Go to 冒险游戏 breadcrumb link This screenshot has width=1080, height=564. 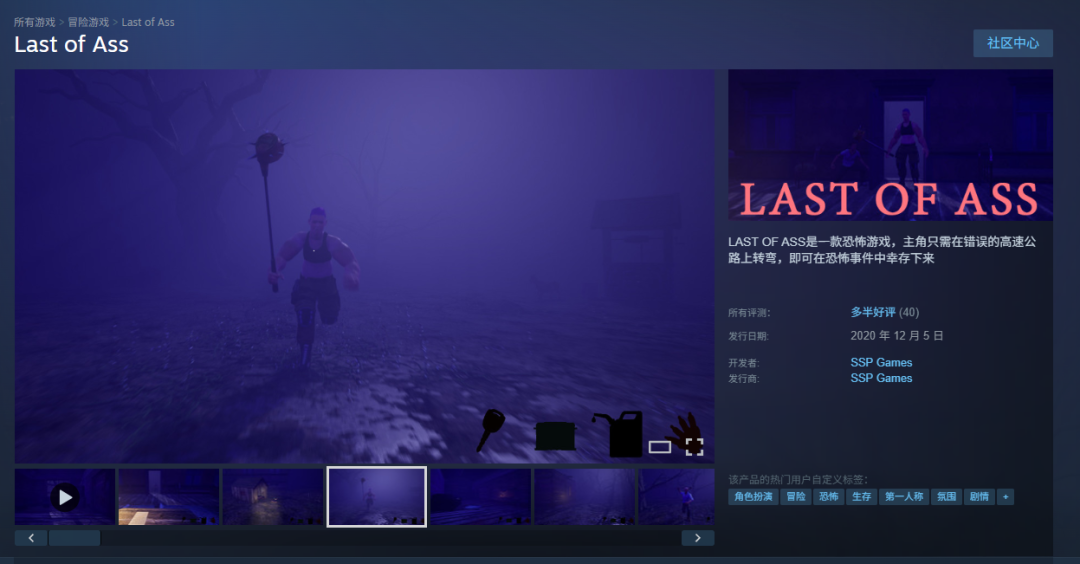click(88, 22)
